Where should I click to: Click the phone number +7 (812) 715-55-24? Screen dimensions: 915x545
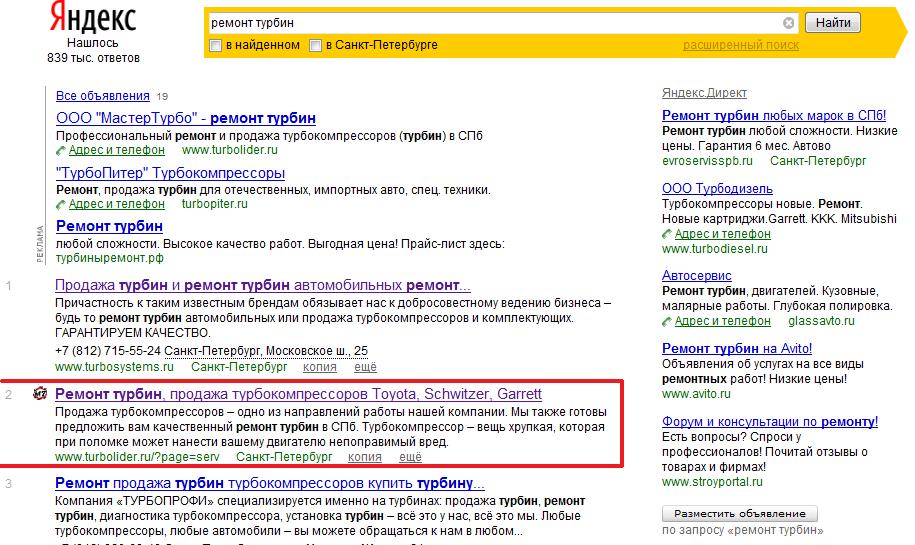pyautogui.click(x=108, y=351)
